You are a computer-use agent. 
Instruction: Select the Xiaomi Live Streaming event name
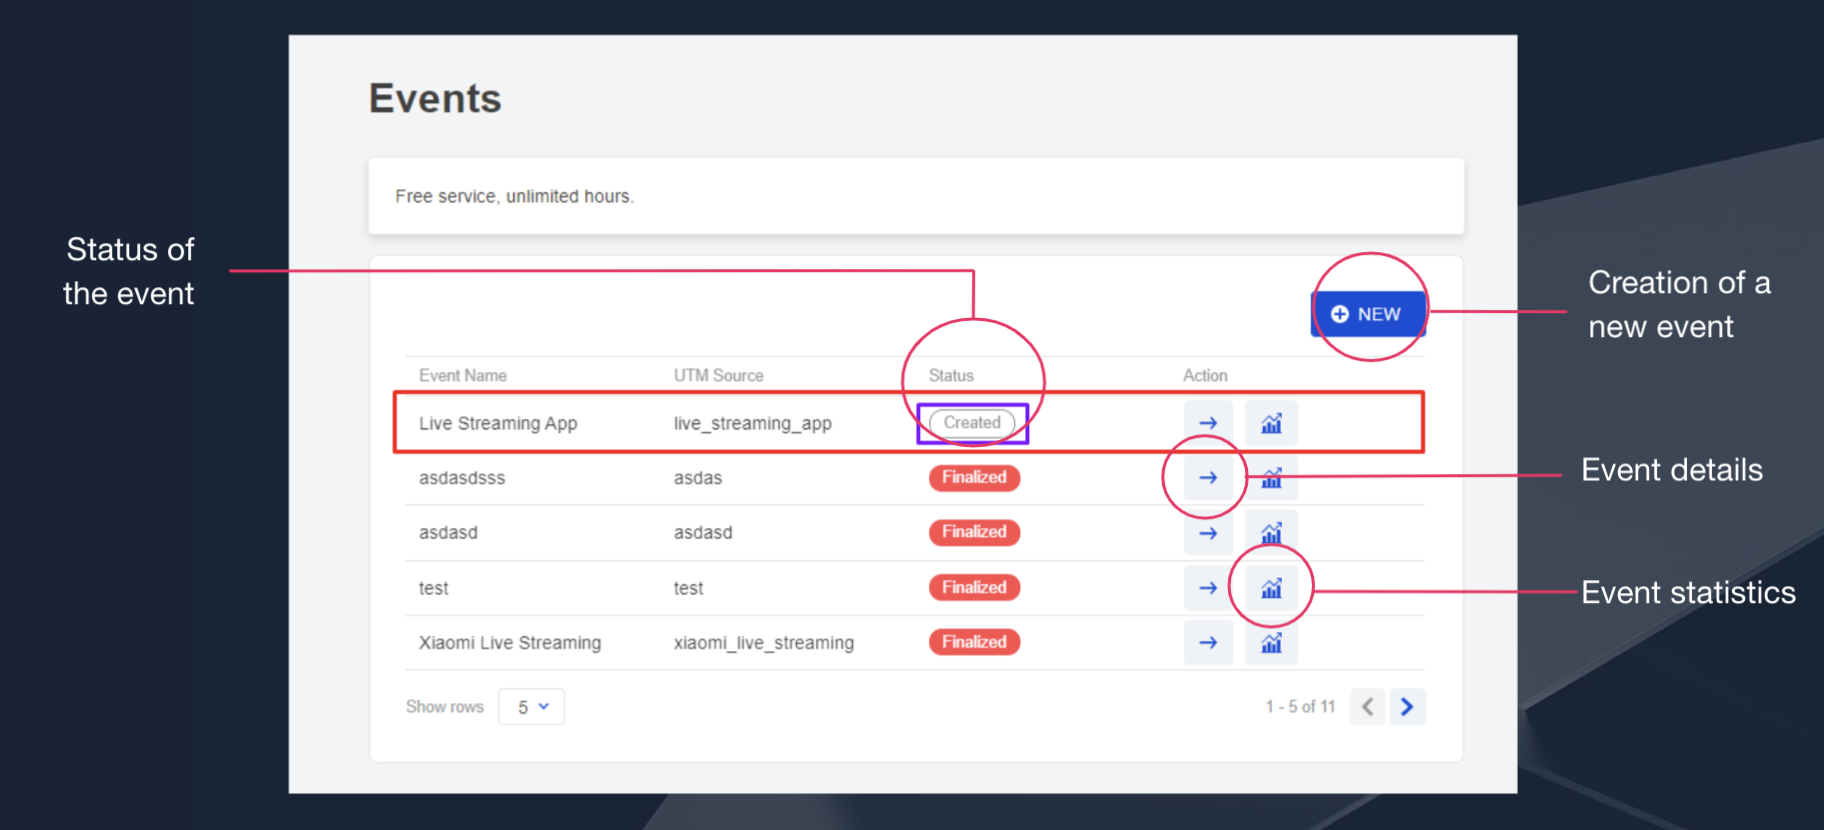[509, 643]
